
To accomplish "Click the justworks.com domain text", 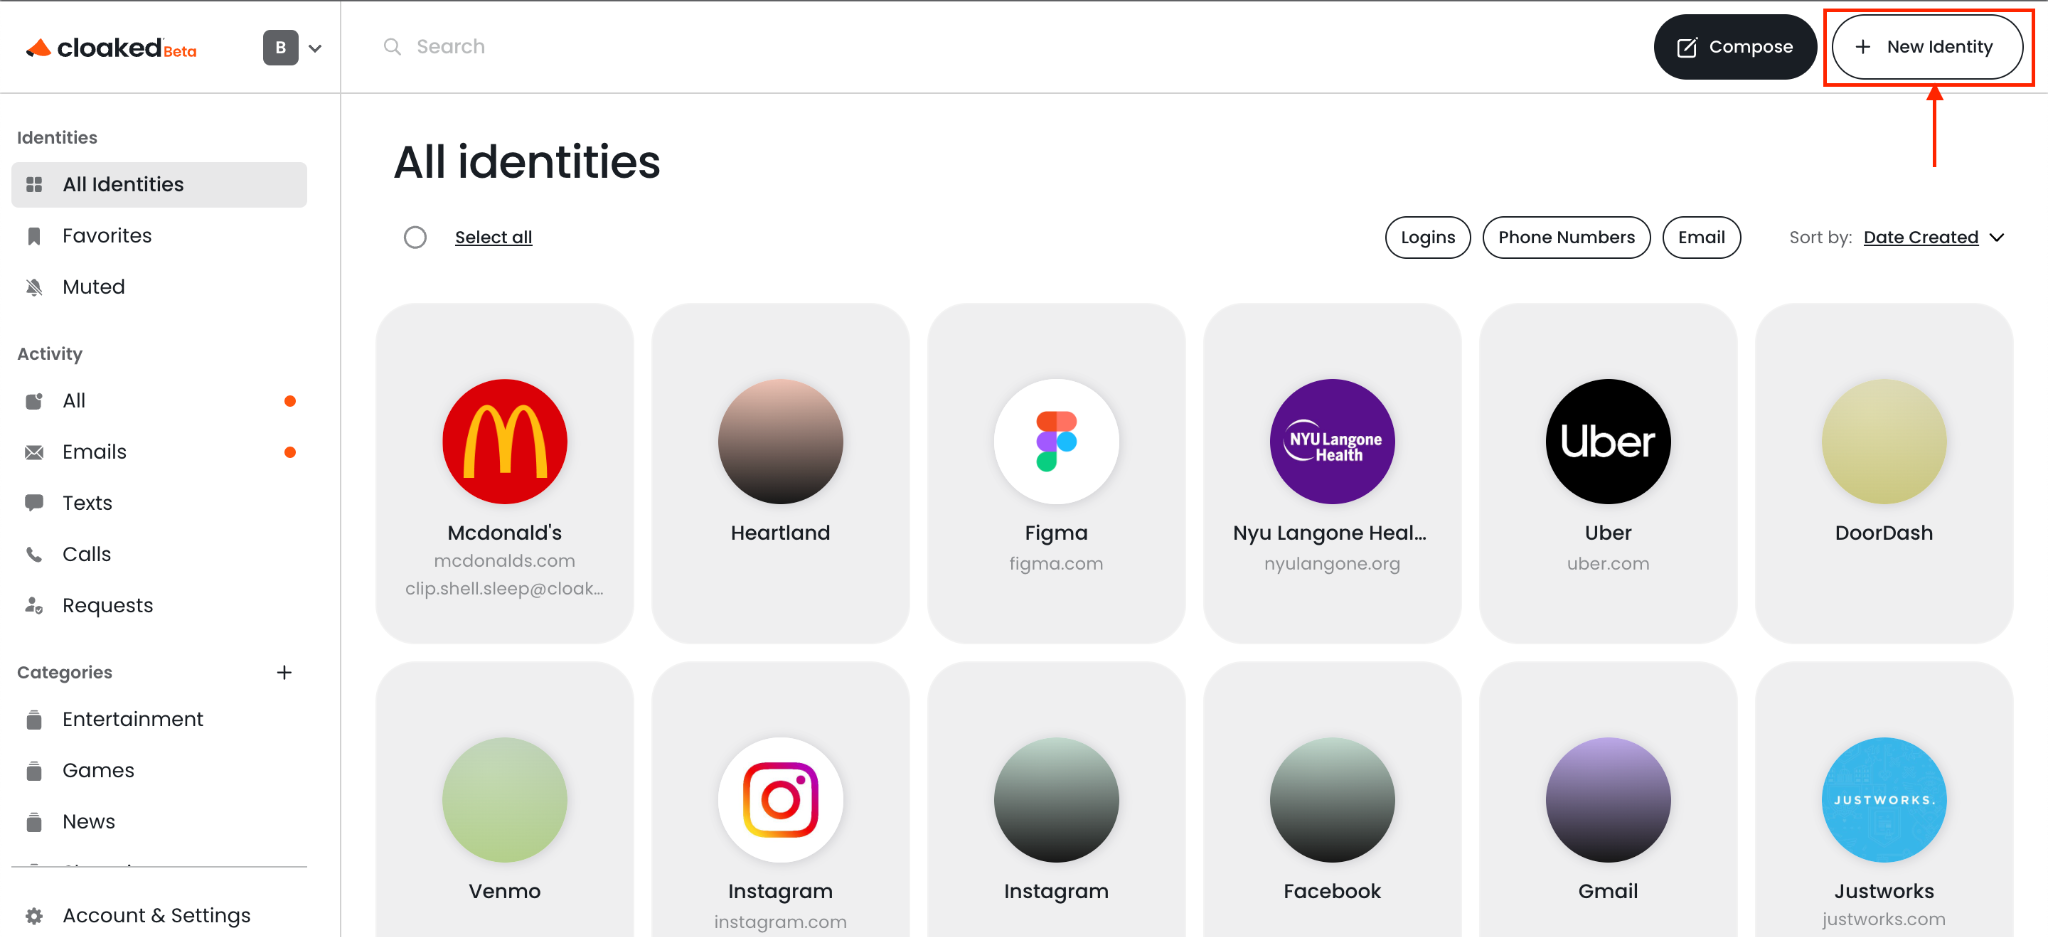I will click(1884, 919).
